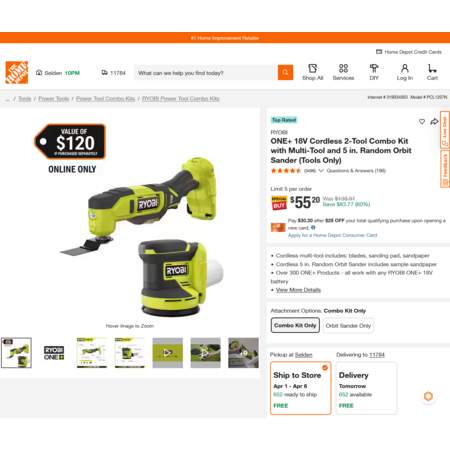Save product with the heart icon
The width and height of the screenshot is (450, 450).
(x=422, y=122)
